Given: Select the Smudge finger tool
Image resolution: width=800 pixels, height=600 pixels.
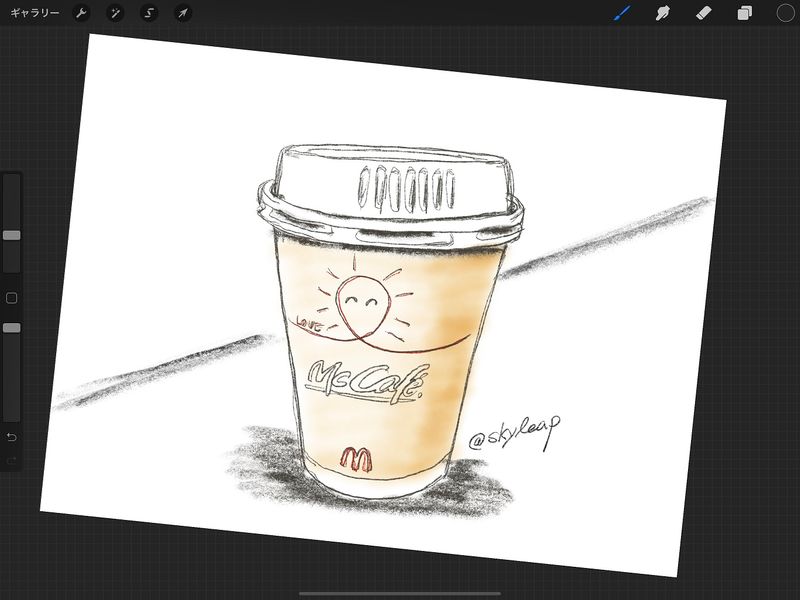Looking at the screenshot, I should coord(662,13).
